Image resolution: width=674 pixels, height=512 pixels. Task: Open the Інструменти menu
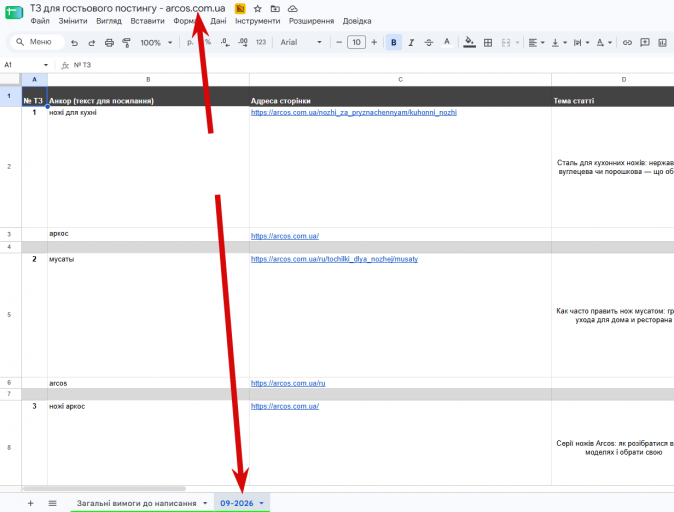[x=257, y=21]
